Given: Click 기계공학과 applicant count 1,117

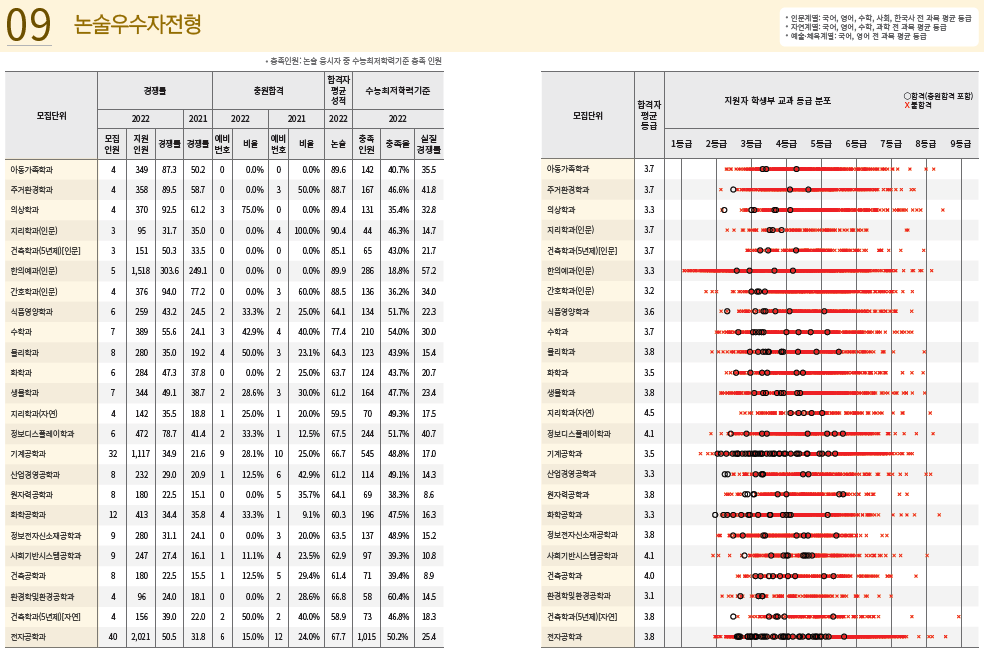Looking at the screenshot, I should [141, 453].
